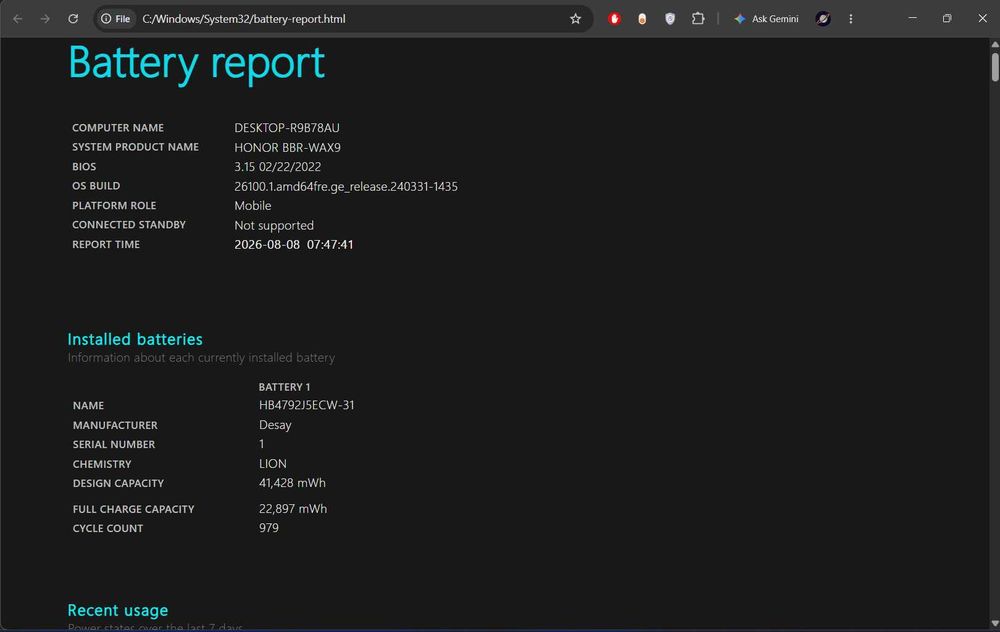Click the browser back arrow

(x=18, y=19)
